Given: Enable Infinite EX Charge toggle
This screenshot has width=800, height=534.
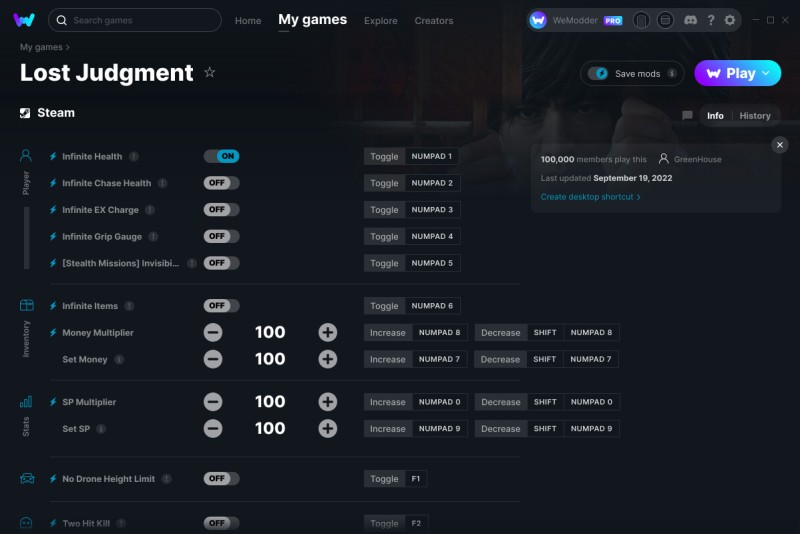Looking at the screenshot, I should click(221, 210).
